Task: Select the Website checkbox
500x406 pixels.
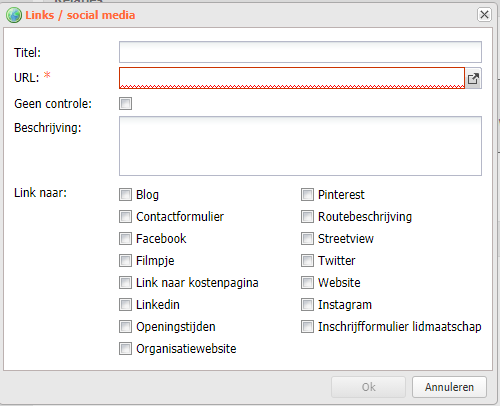Action: click(307, 282)
